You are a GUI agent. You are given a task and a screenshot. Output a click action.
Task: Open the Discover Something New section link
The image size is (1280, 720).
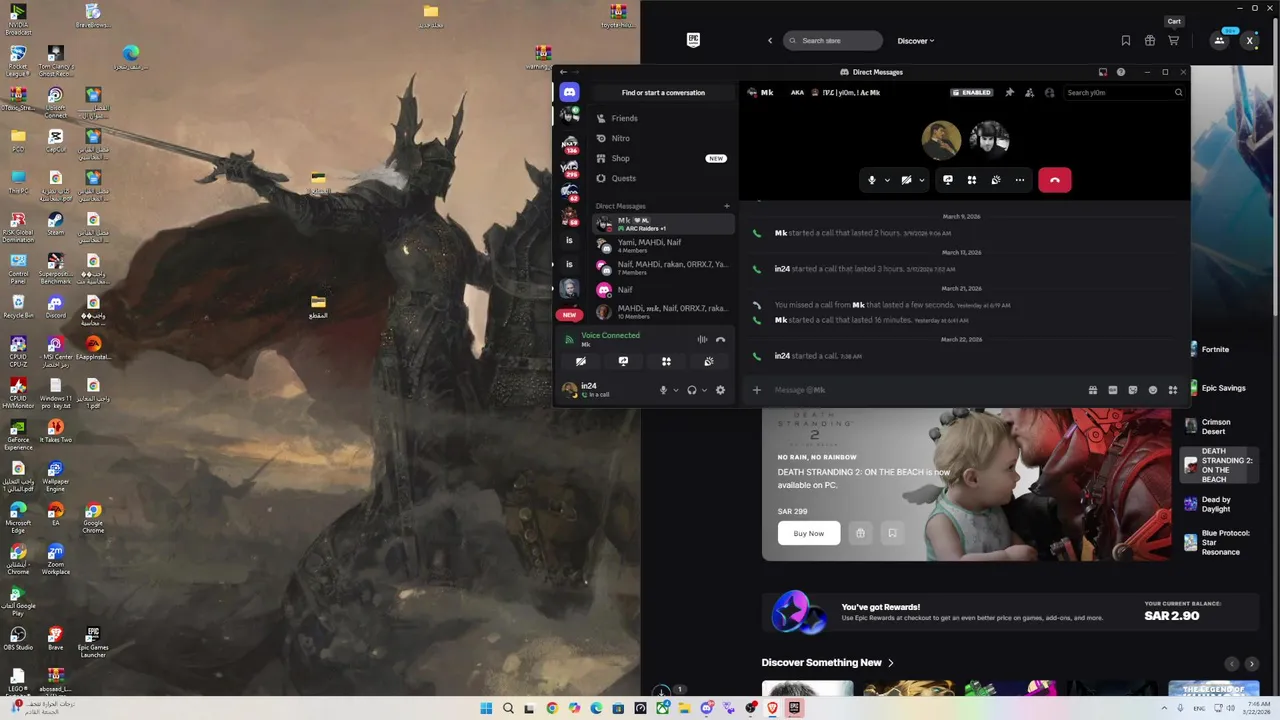[x=828, y=662]
